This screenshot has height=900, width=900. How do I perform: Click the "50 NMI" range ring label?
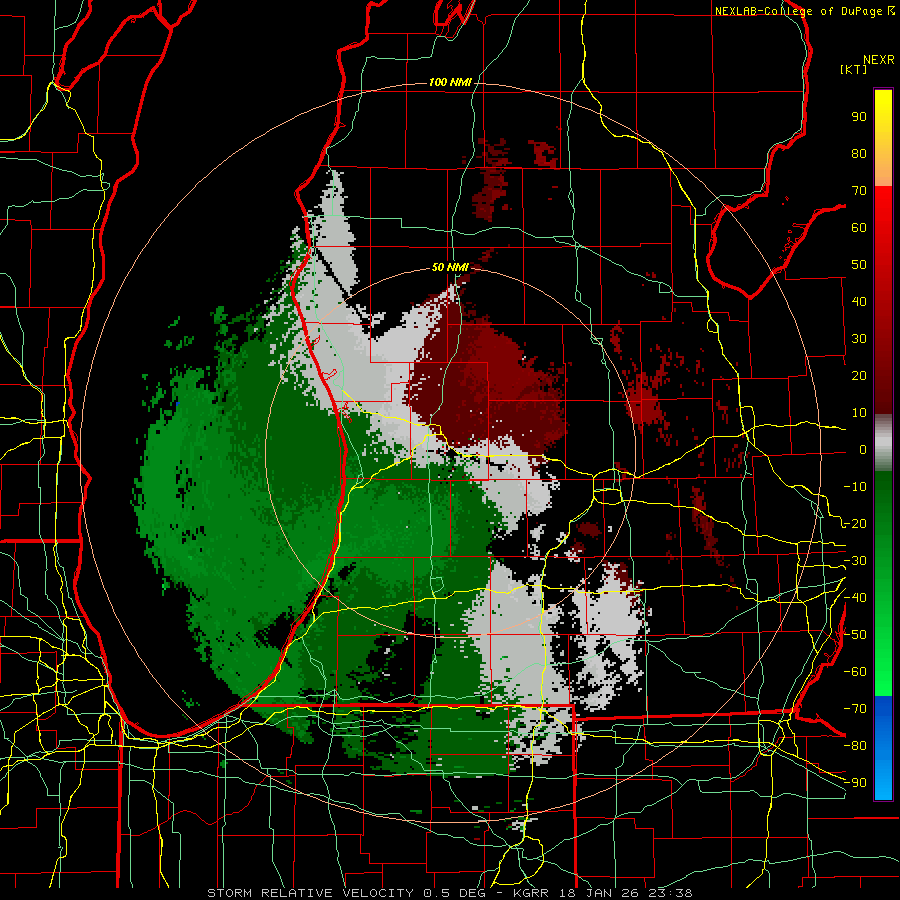(450, 267)
